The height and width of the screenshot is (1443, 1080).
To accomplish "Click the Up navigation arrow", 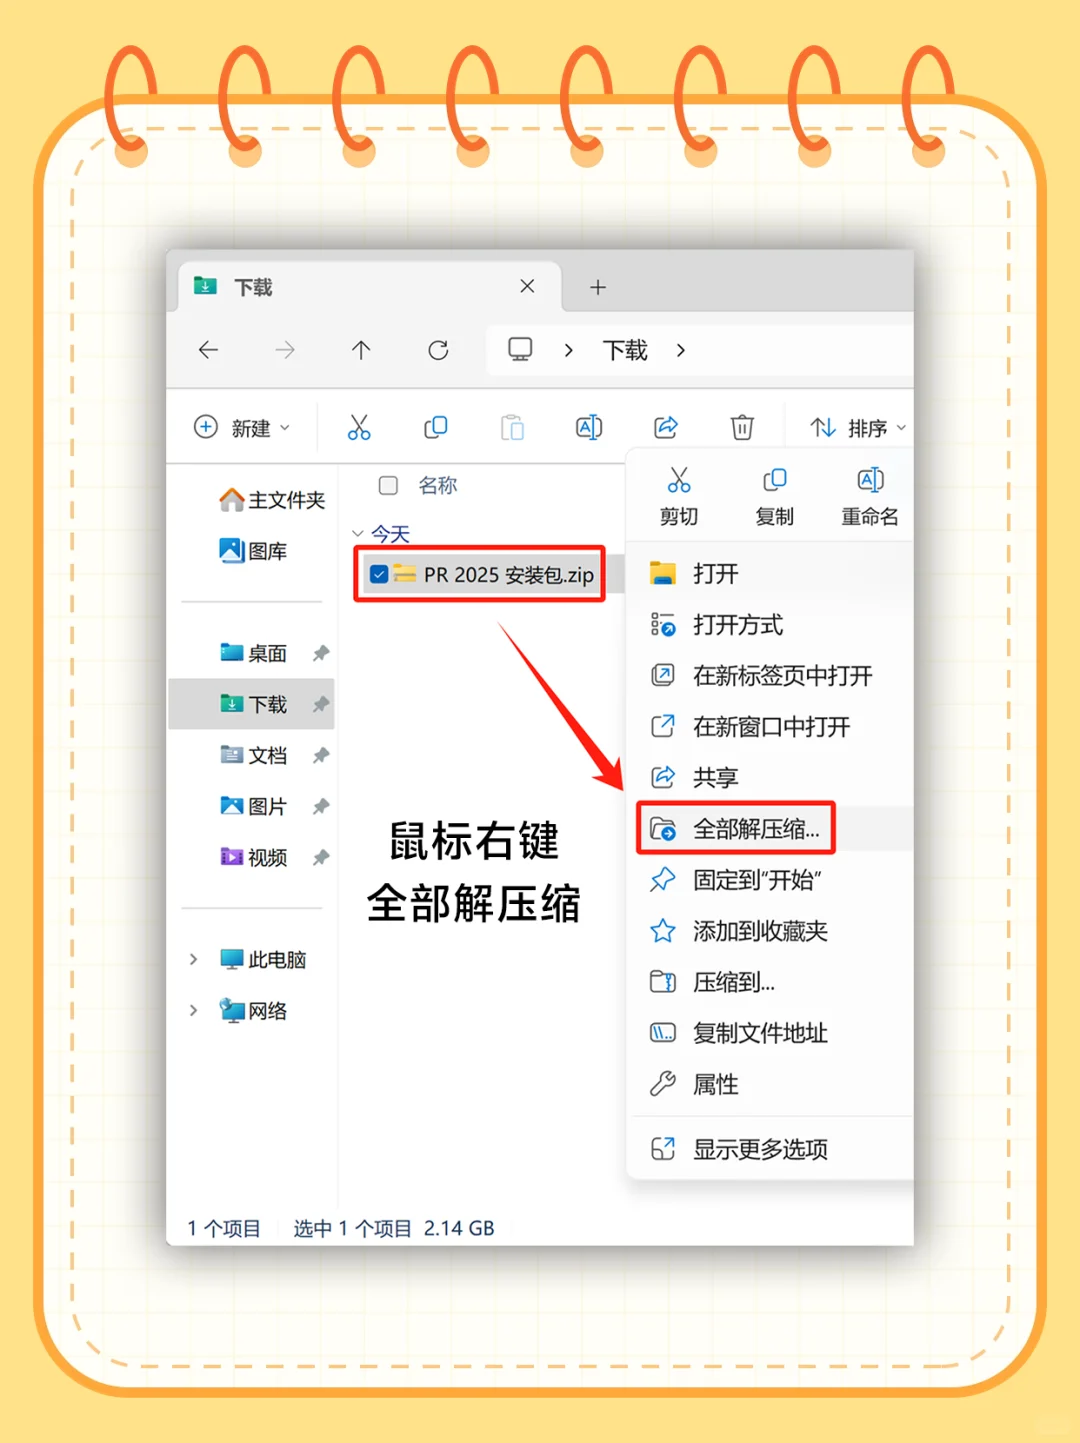I will pyautogui.click(x=361, y=350).
